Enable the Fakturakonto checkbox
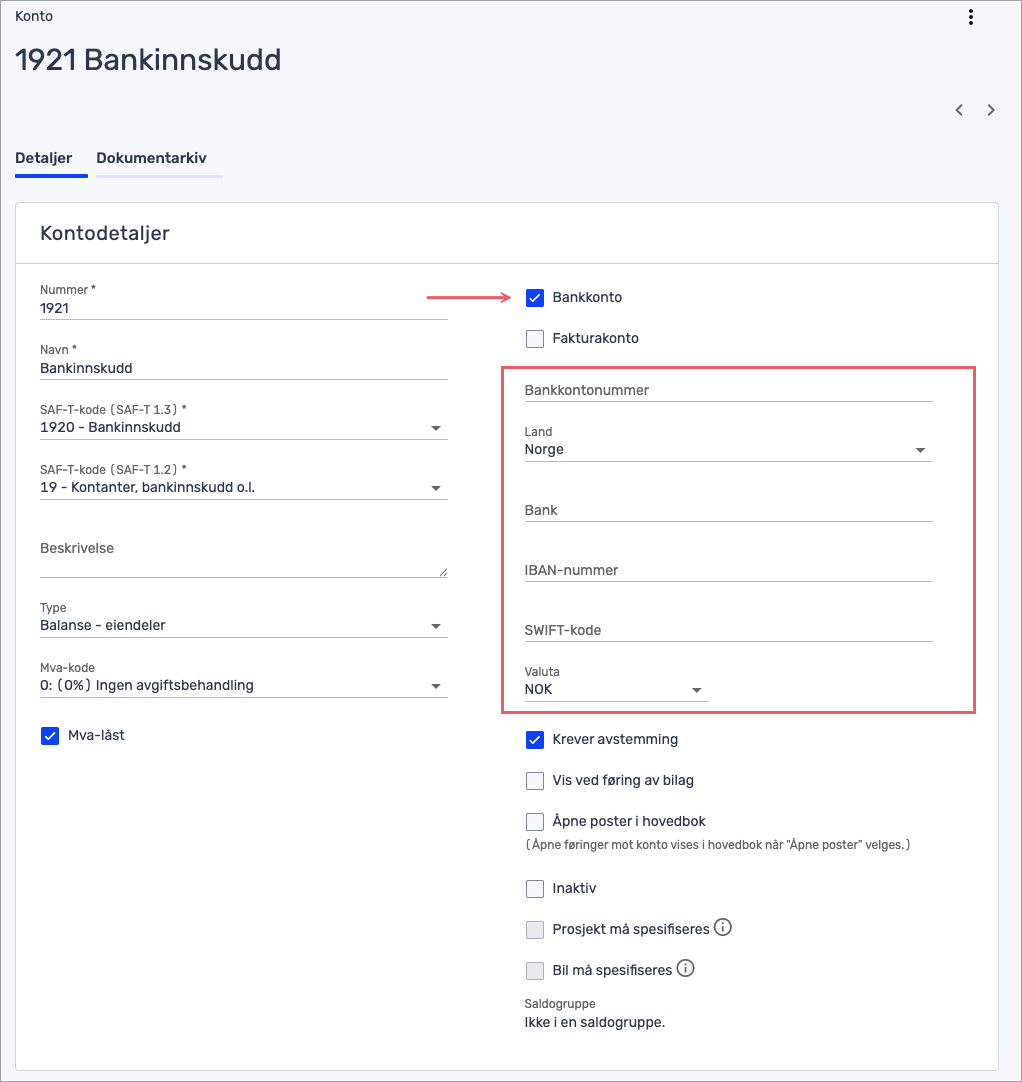Image resolution: width=1022 pixels, height=1082 pixels. pos(535,338)
